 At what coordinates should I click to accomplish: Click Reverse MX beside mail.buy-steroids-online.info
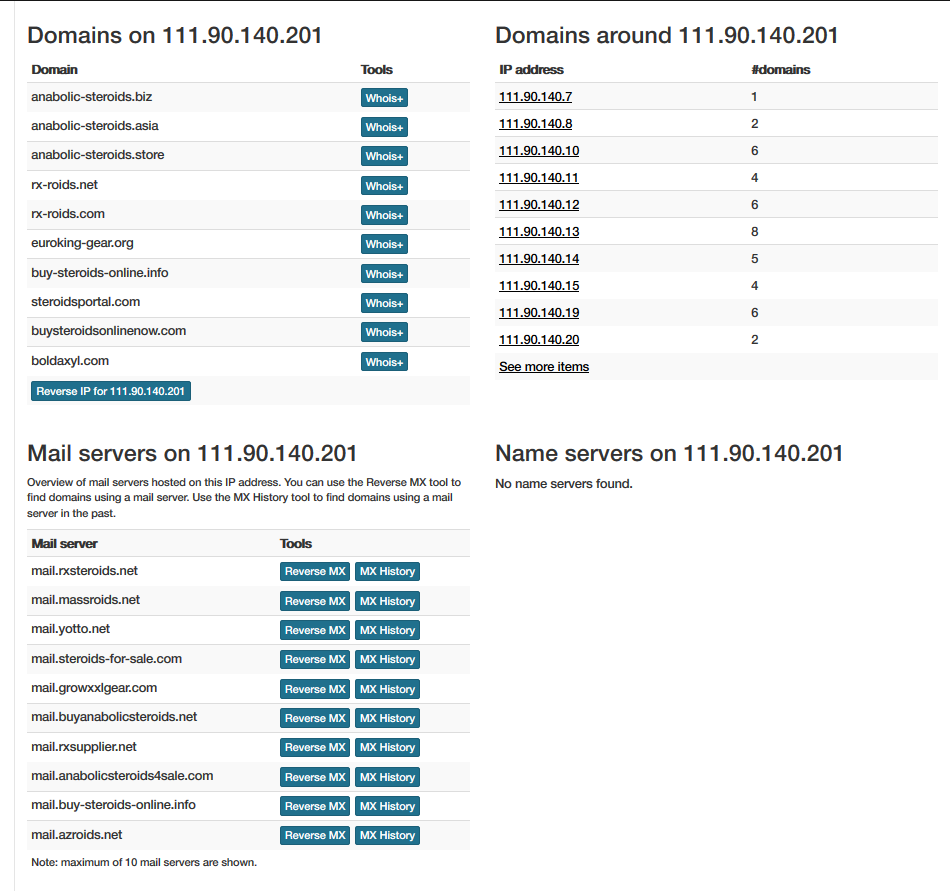pos(315,806)
